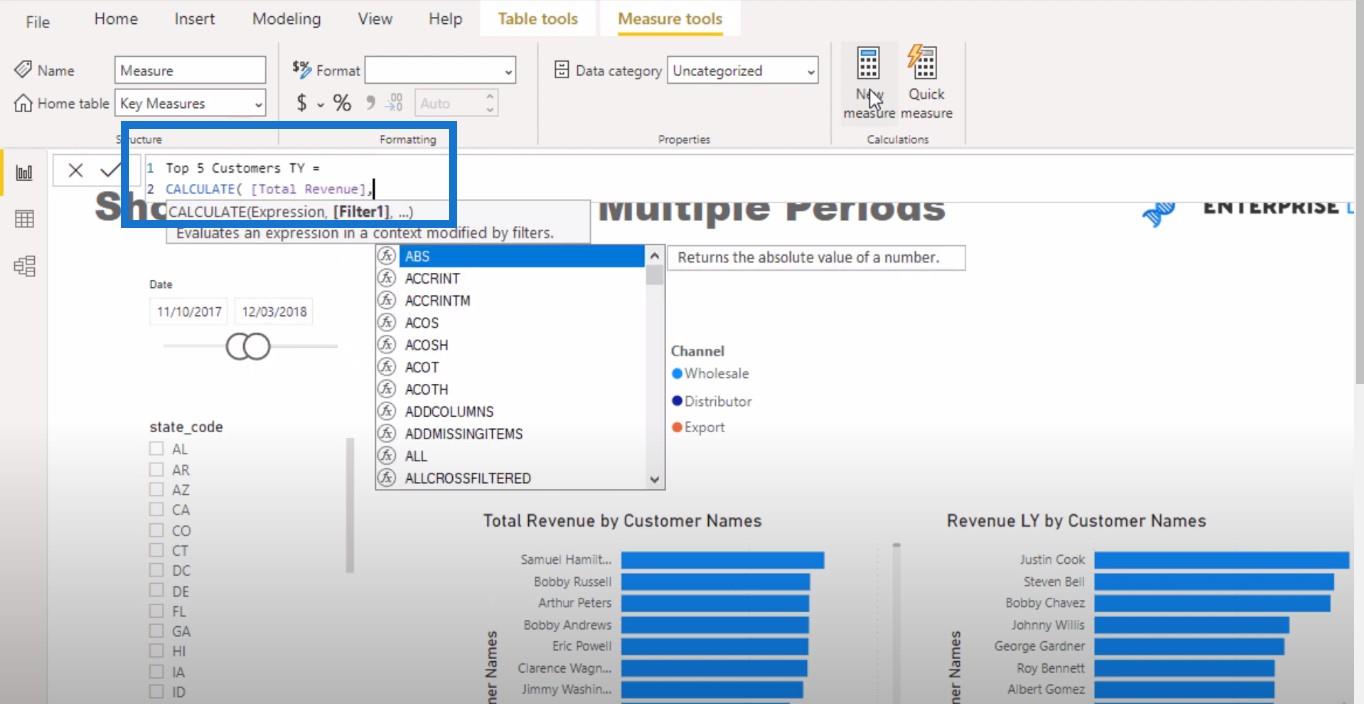The image size is (1364, 704).
Task: Switch to the Modeling tab
Action: [287, 19]
